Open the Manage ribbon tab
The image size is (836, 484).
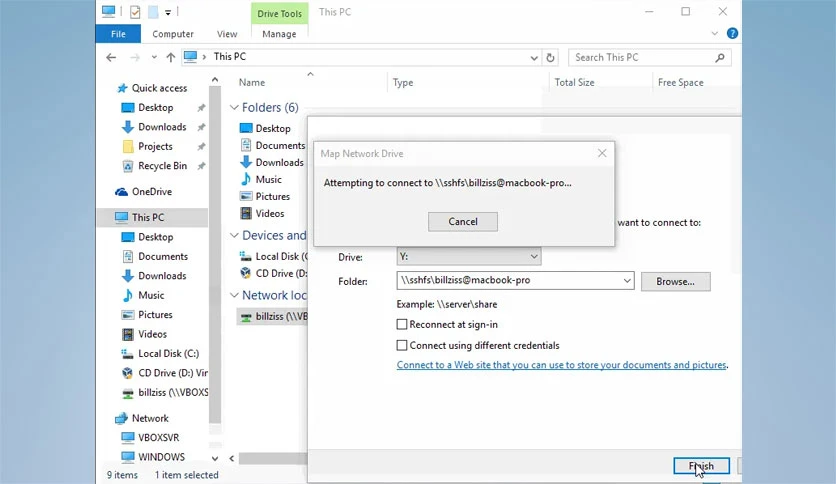[x=279, y=34]
